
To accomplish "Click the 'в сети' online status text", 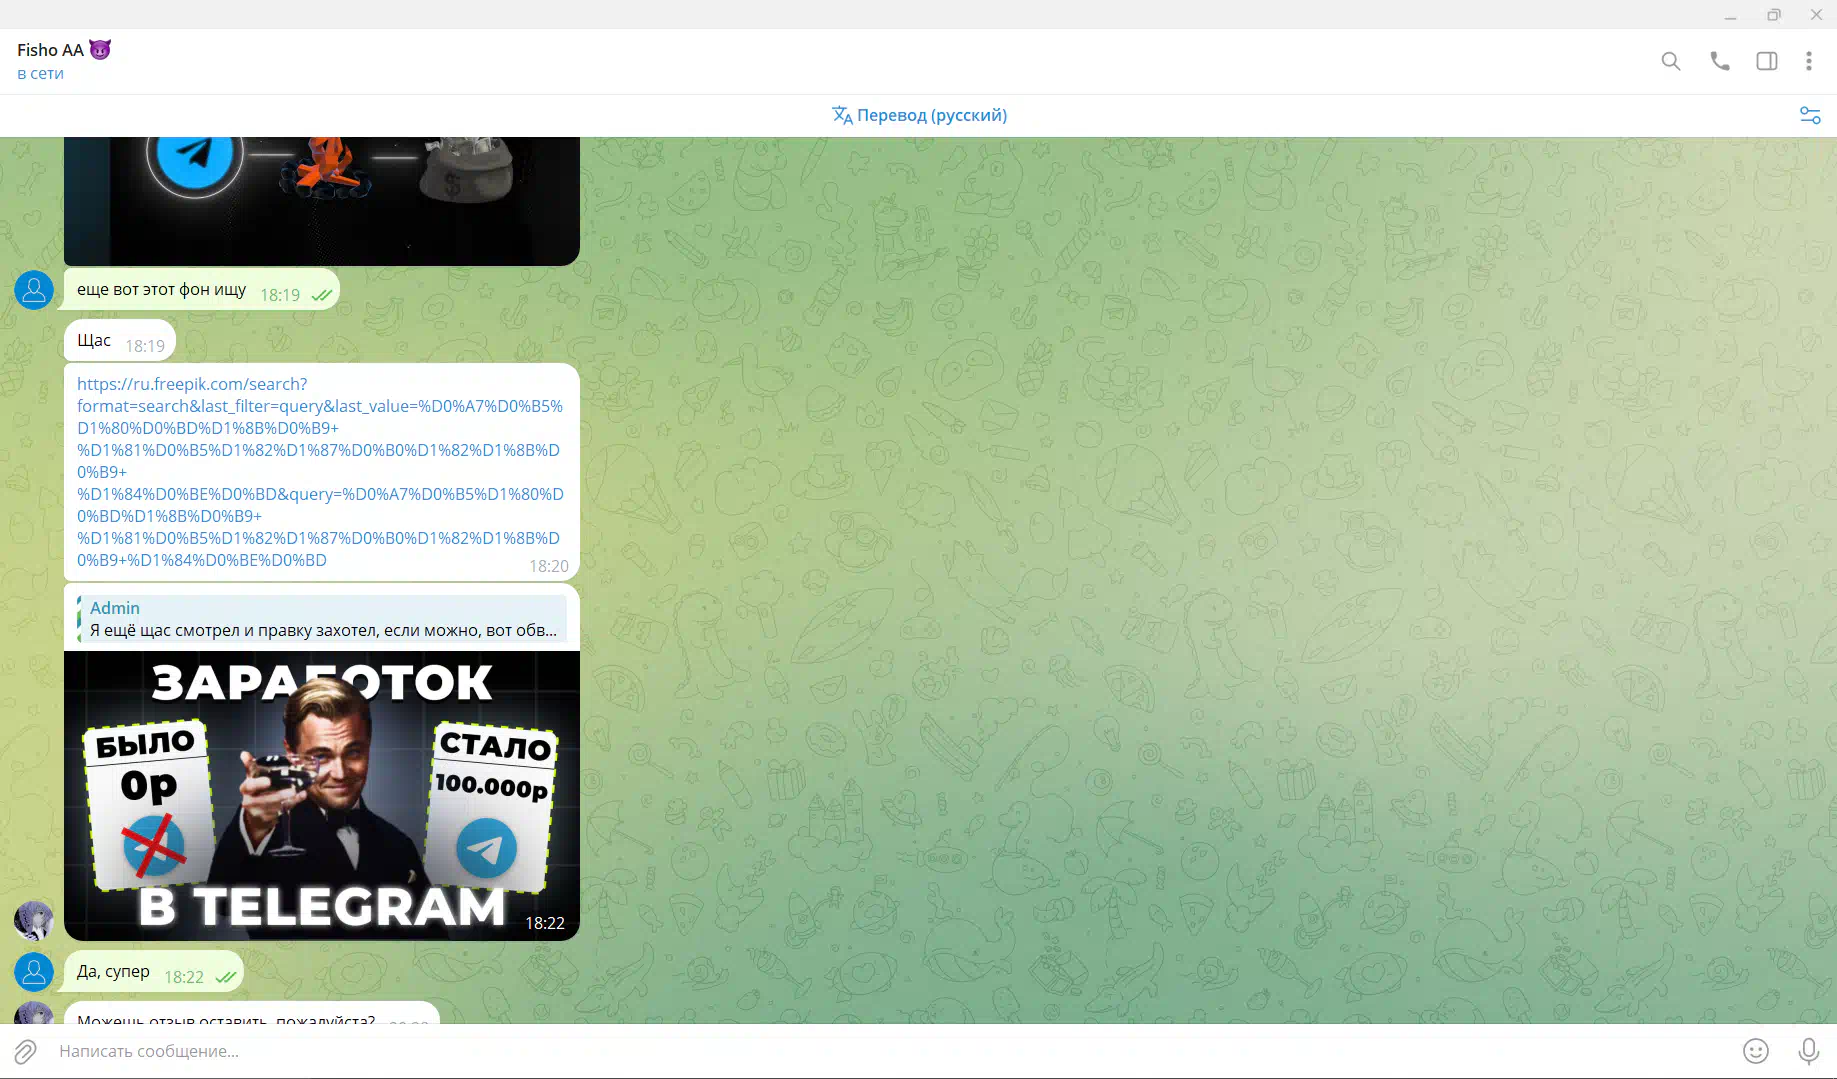I will 40,74.
